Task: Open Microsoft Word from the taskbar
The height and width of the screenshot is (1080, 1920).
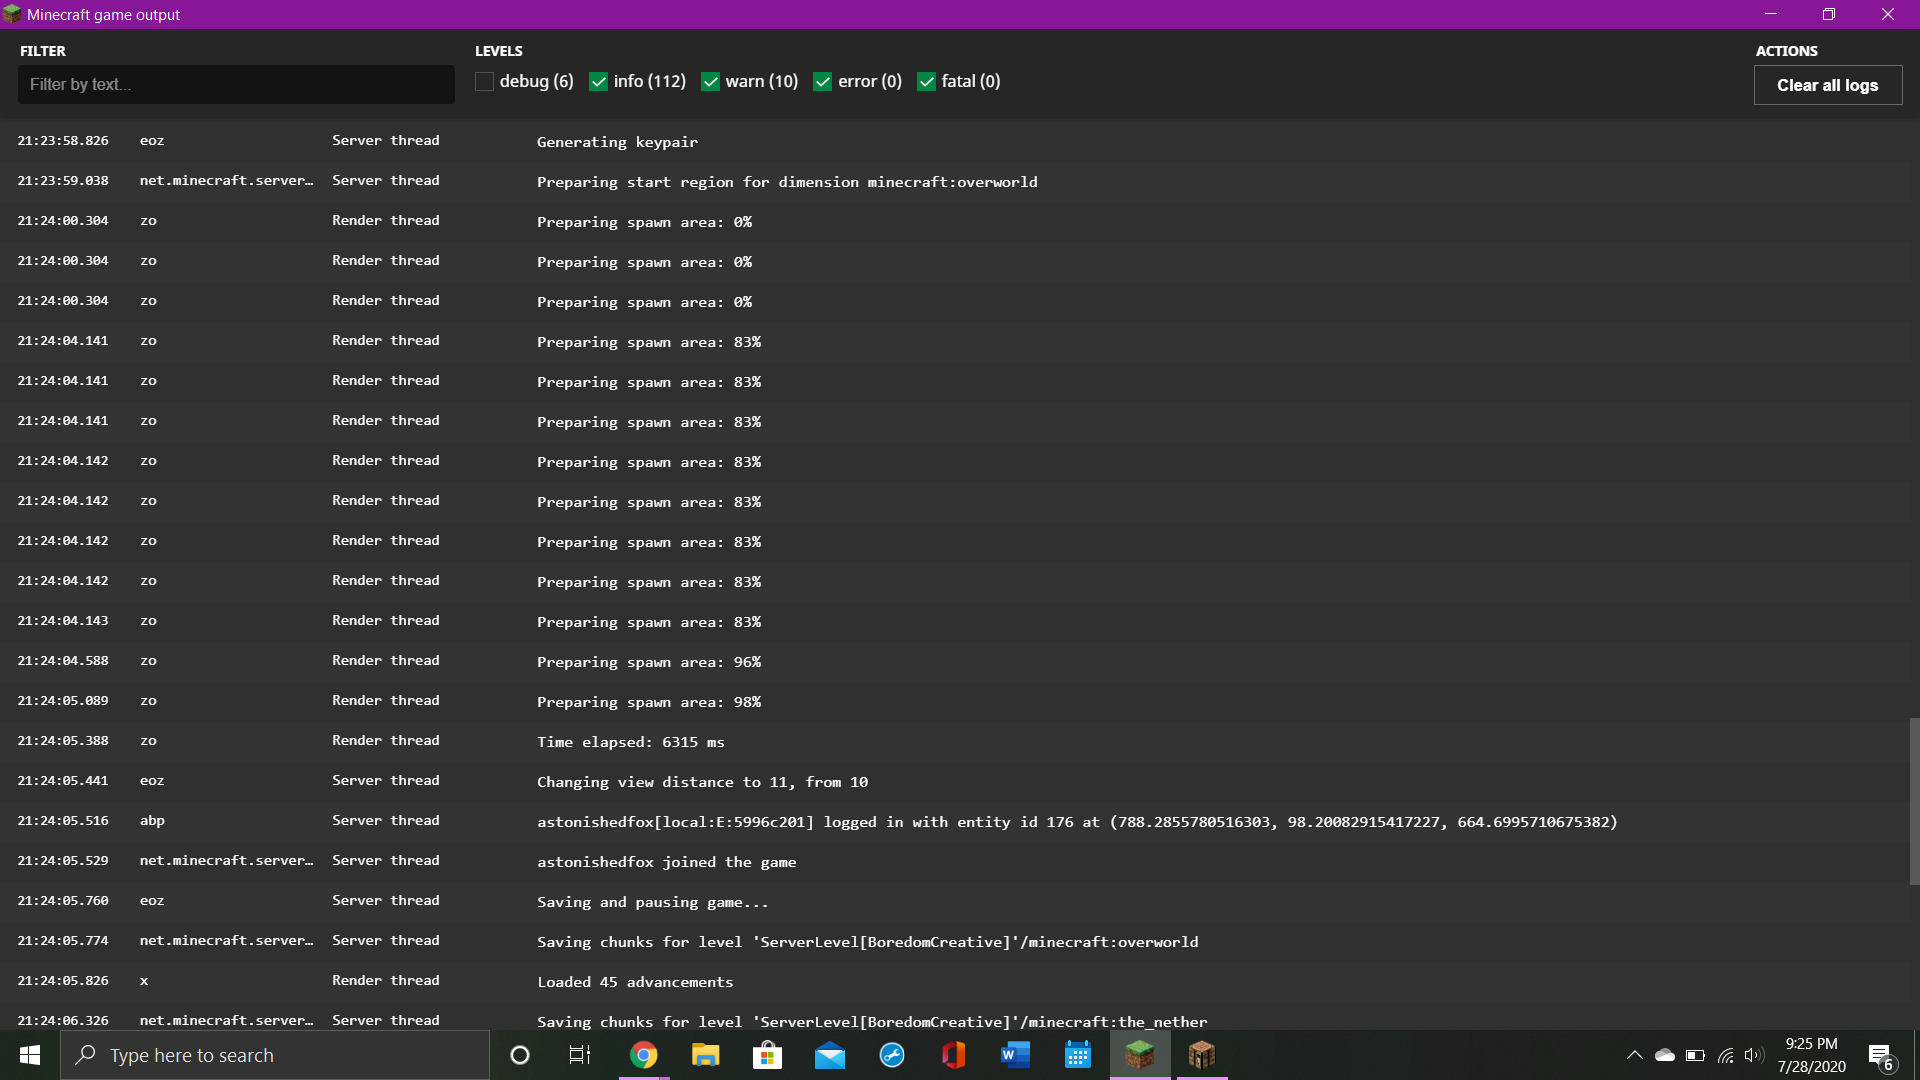Action: click(x=1016, y=1055)
